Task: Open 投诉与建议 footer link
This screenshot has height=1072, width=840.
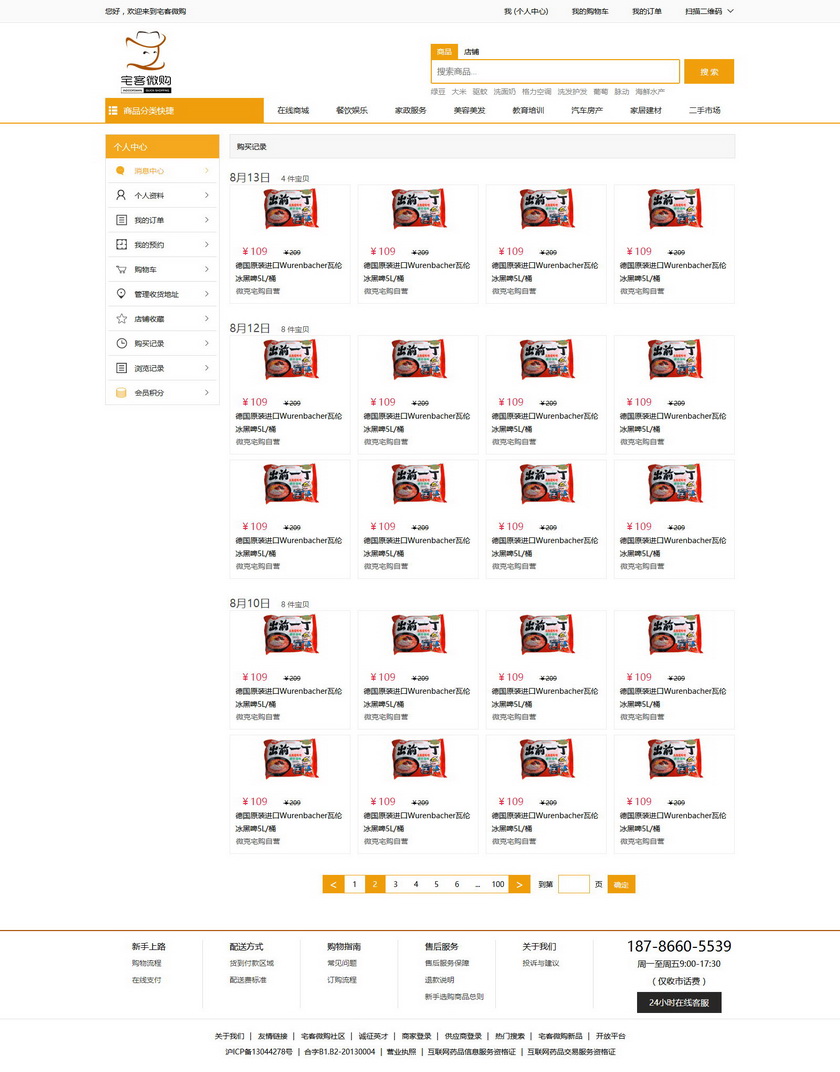Action: point(541,963)
